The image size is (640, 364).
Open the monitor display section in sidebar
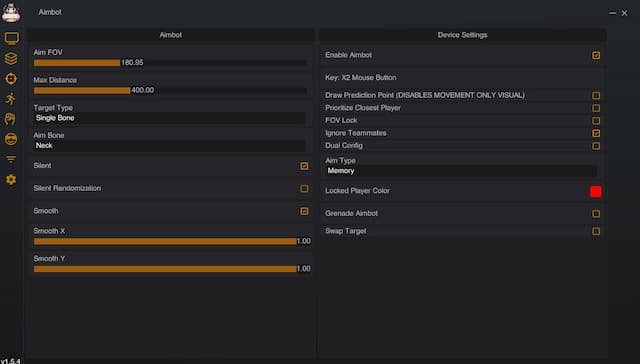pos(11,39)
